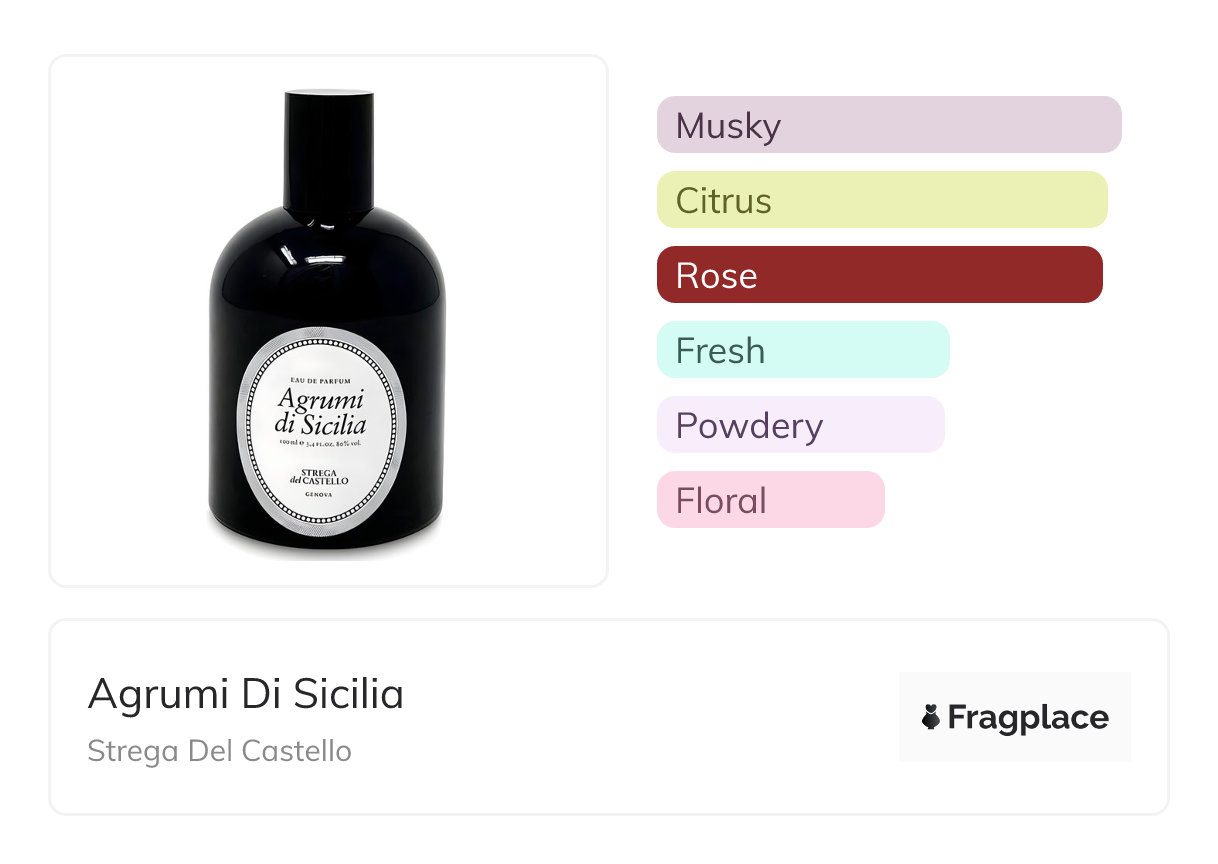Click the Fragplace wordmark text
Viewport: 1218px width, 864px height.
point(1028,717)
